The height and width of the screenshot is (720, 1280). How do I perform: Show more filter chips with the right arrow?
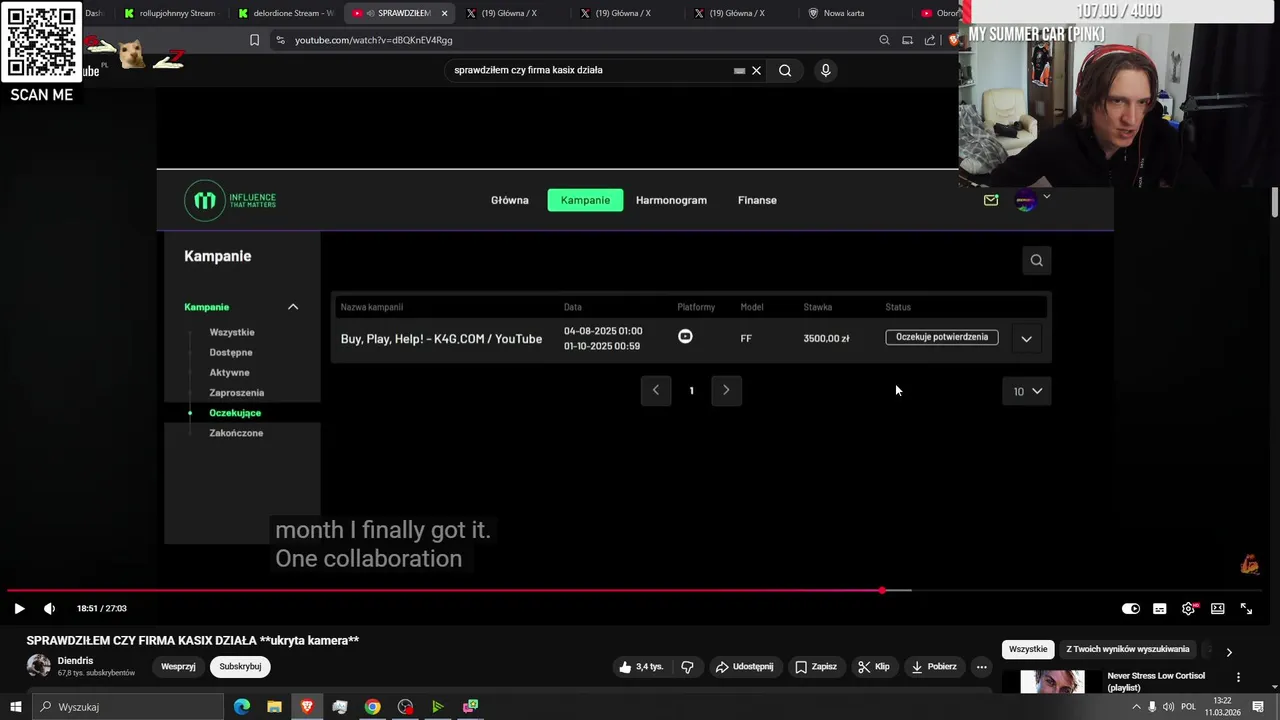[1229, 651]
